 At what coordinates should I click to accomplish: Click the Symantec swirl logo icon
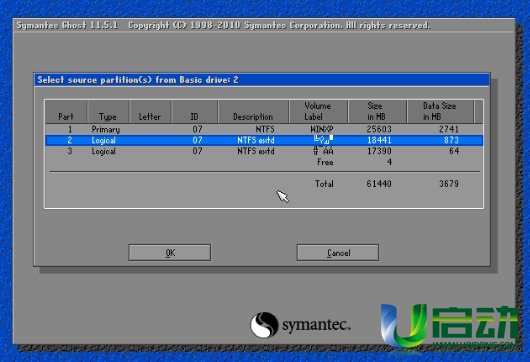click(264, 324)
